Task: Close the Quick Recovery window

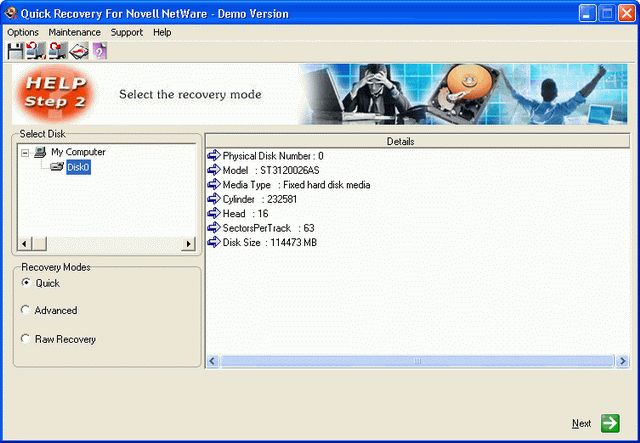Action: click(x=627, y=13)
